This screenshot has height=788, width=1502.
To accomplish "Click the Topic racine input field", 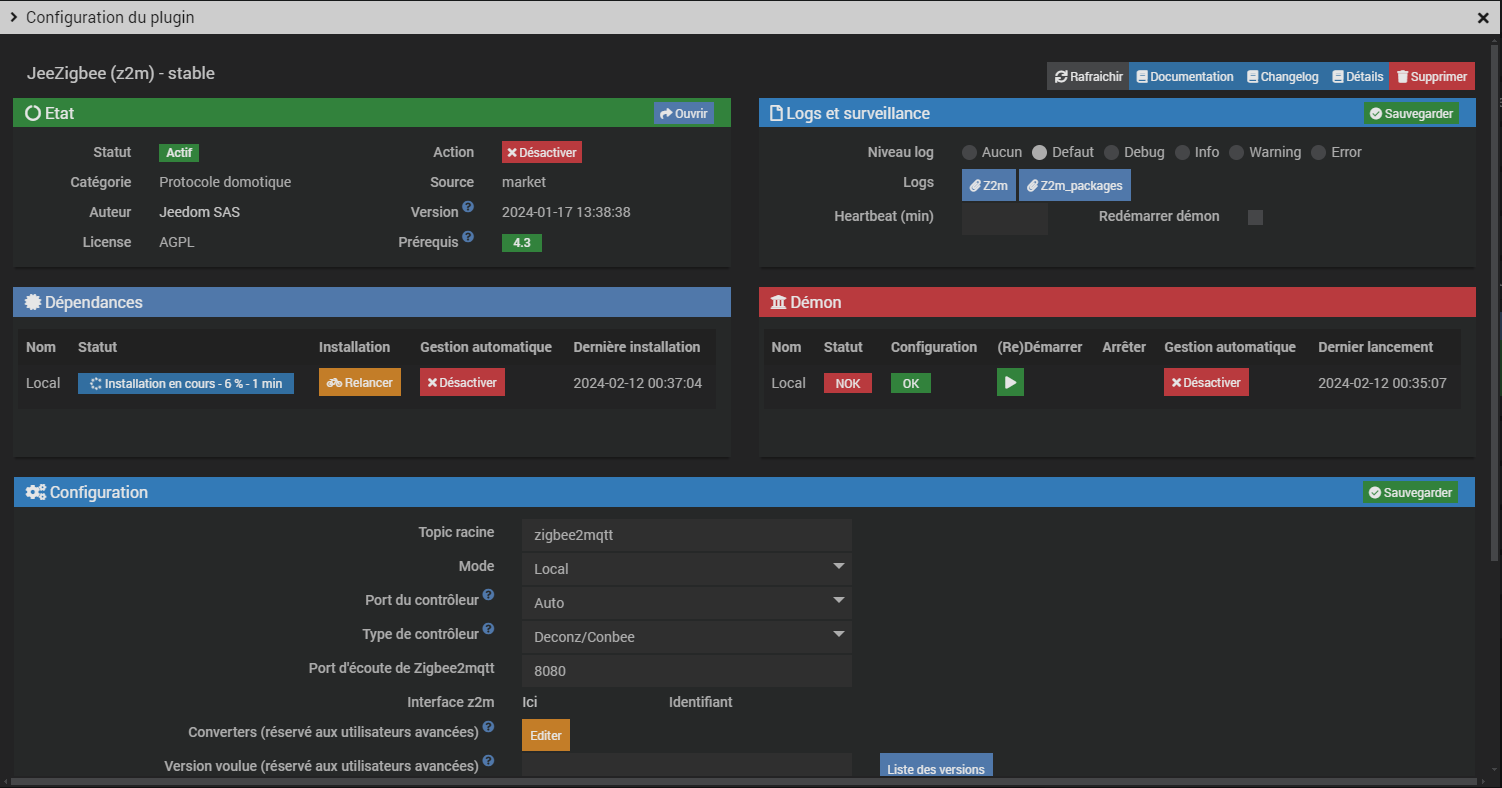I will 686,535.
